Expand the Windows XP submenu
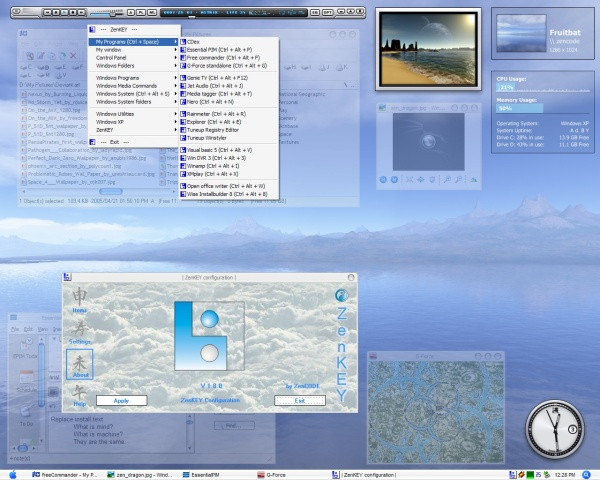 pyautogui.click(x=134, y=122)
